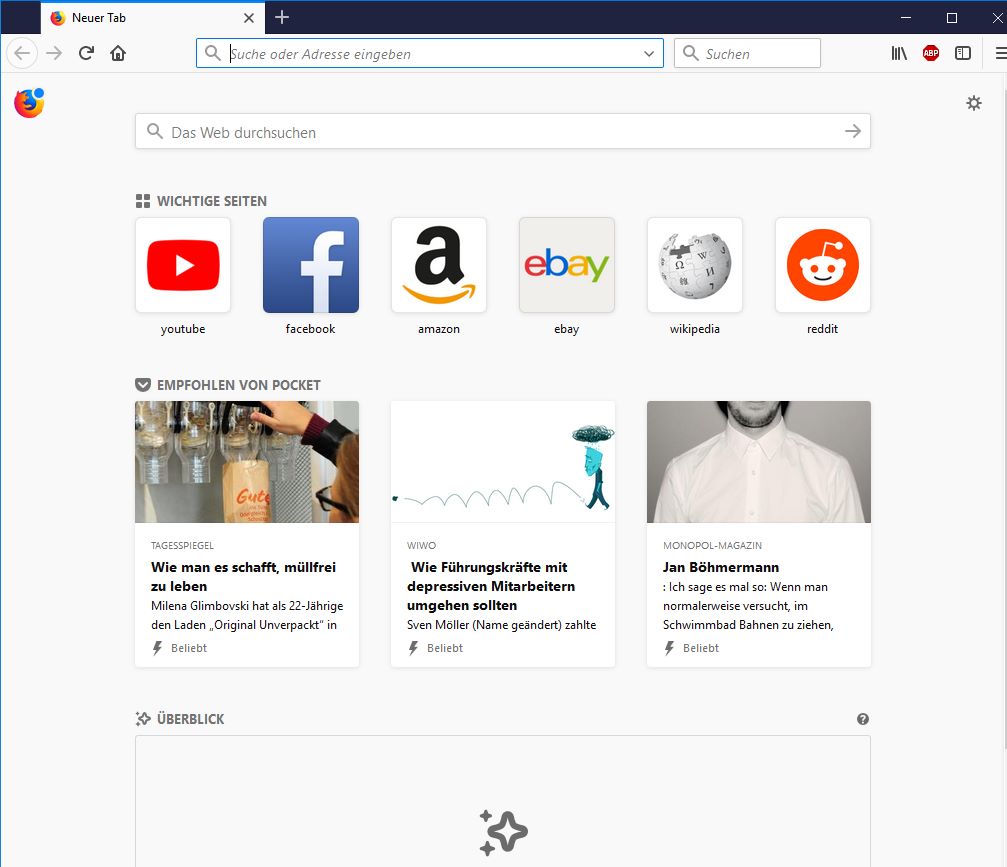Open the Home page button
The image size is (1007, 867).
[118, 53]
